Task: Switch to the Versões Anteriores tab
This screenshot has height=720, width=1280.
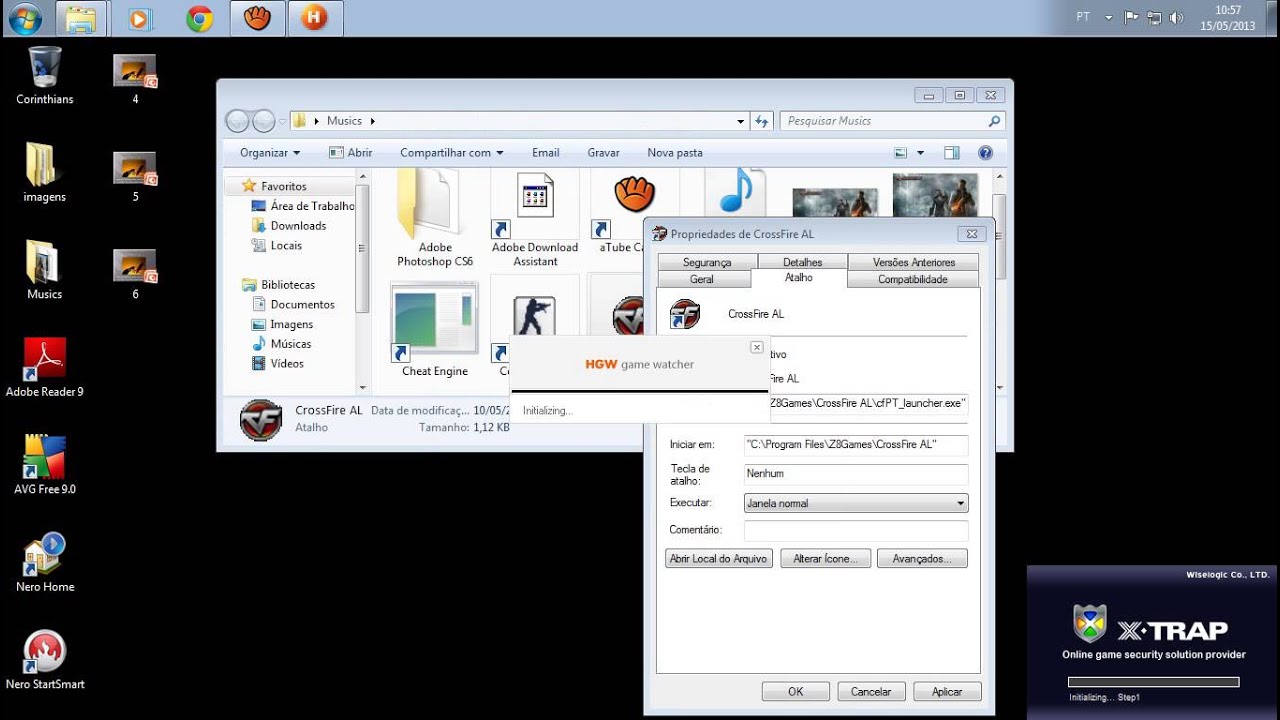Action: [x=914, y=262]
